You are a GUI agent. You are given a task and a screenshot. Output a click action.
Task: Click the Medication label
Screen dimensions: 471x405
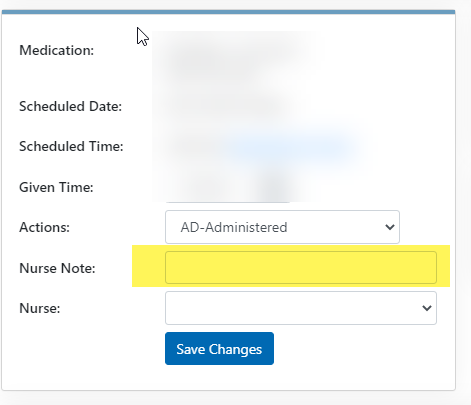(x=56, y=50)
